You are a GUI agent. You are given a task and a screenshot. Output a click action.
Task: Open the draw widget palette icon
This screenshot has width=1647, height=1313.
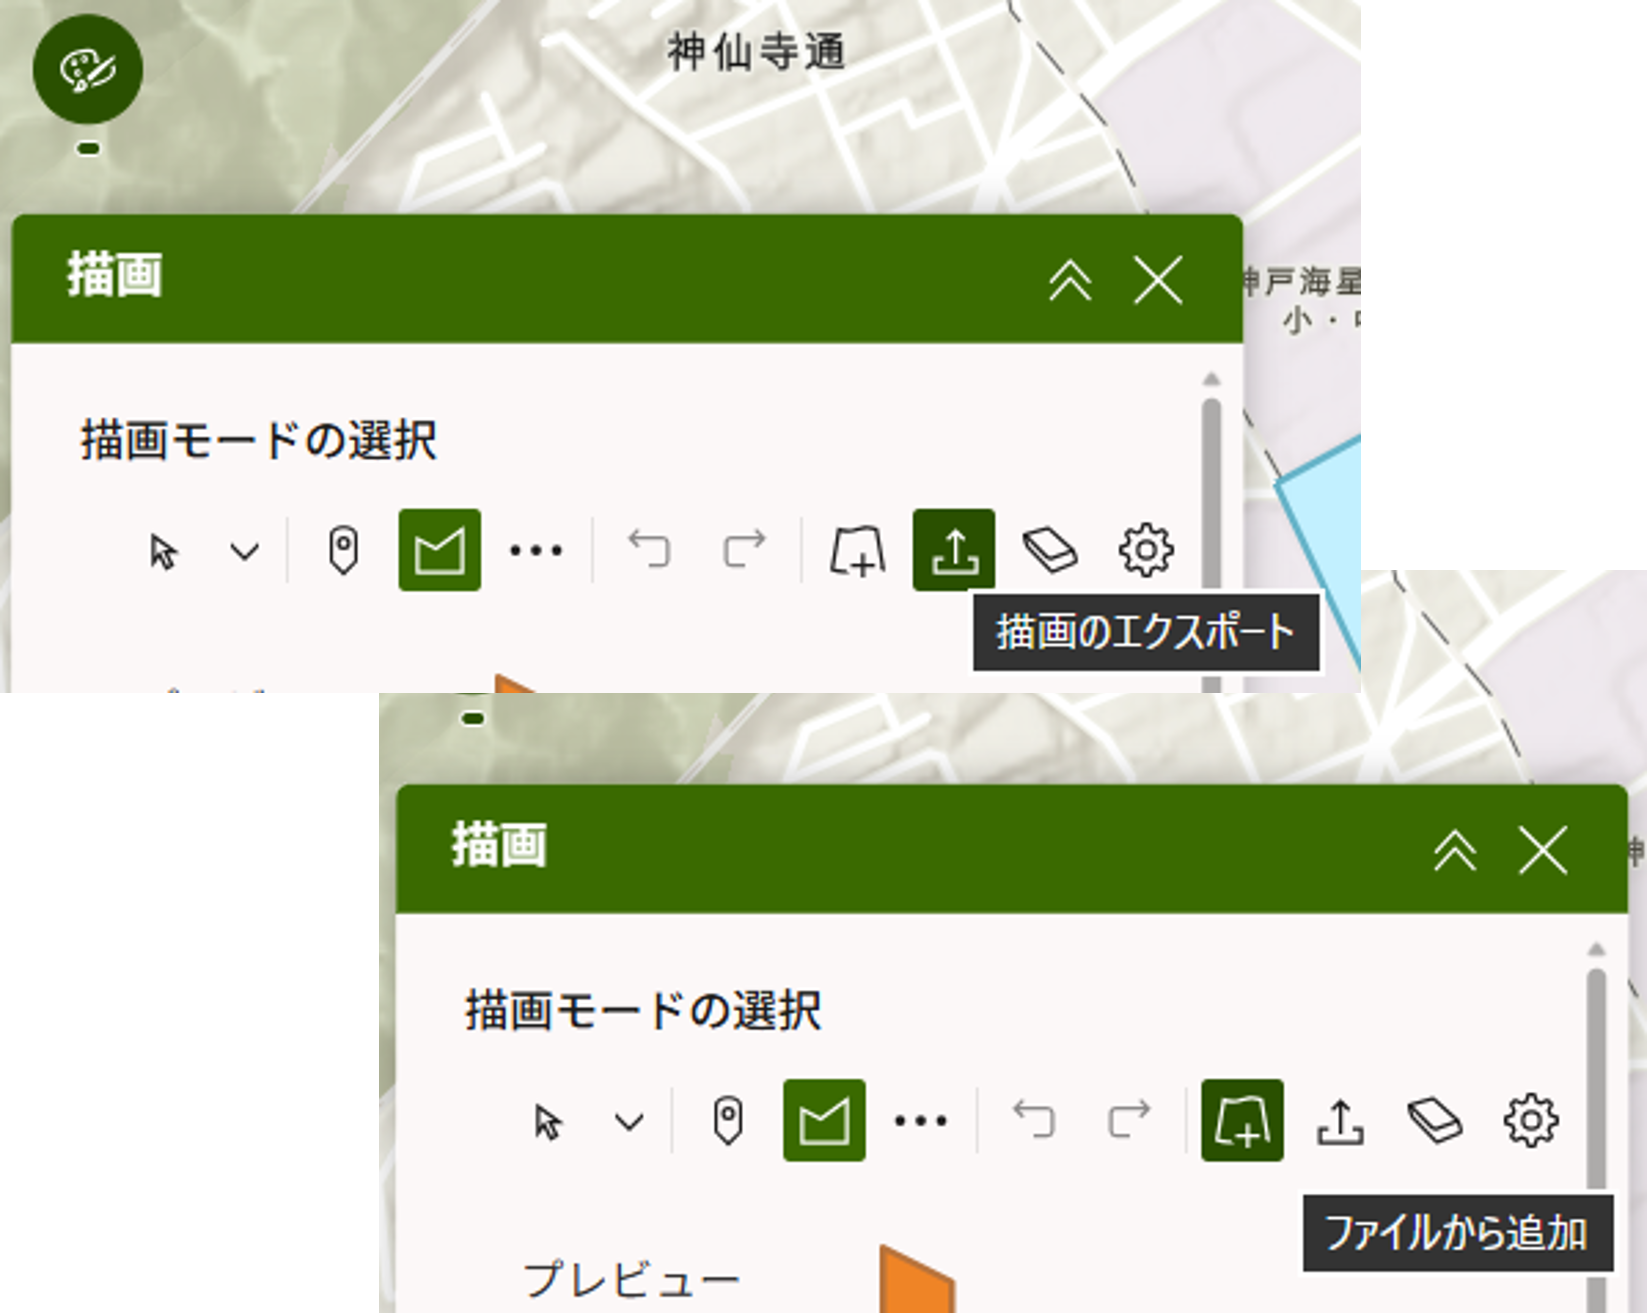tap(88, 69)
